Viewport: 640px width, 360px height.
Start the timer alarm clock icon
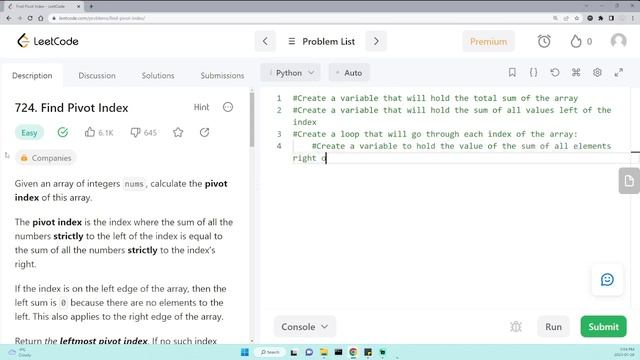(544, 41)
